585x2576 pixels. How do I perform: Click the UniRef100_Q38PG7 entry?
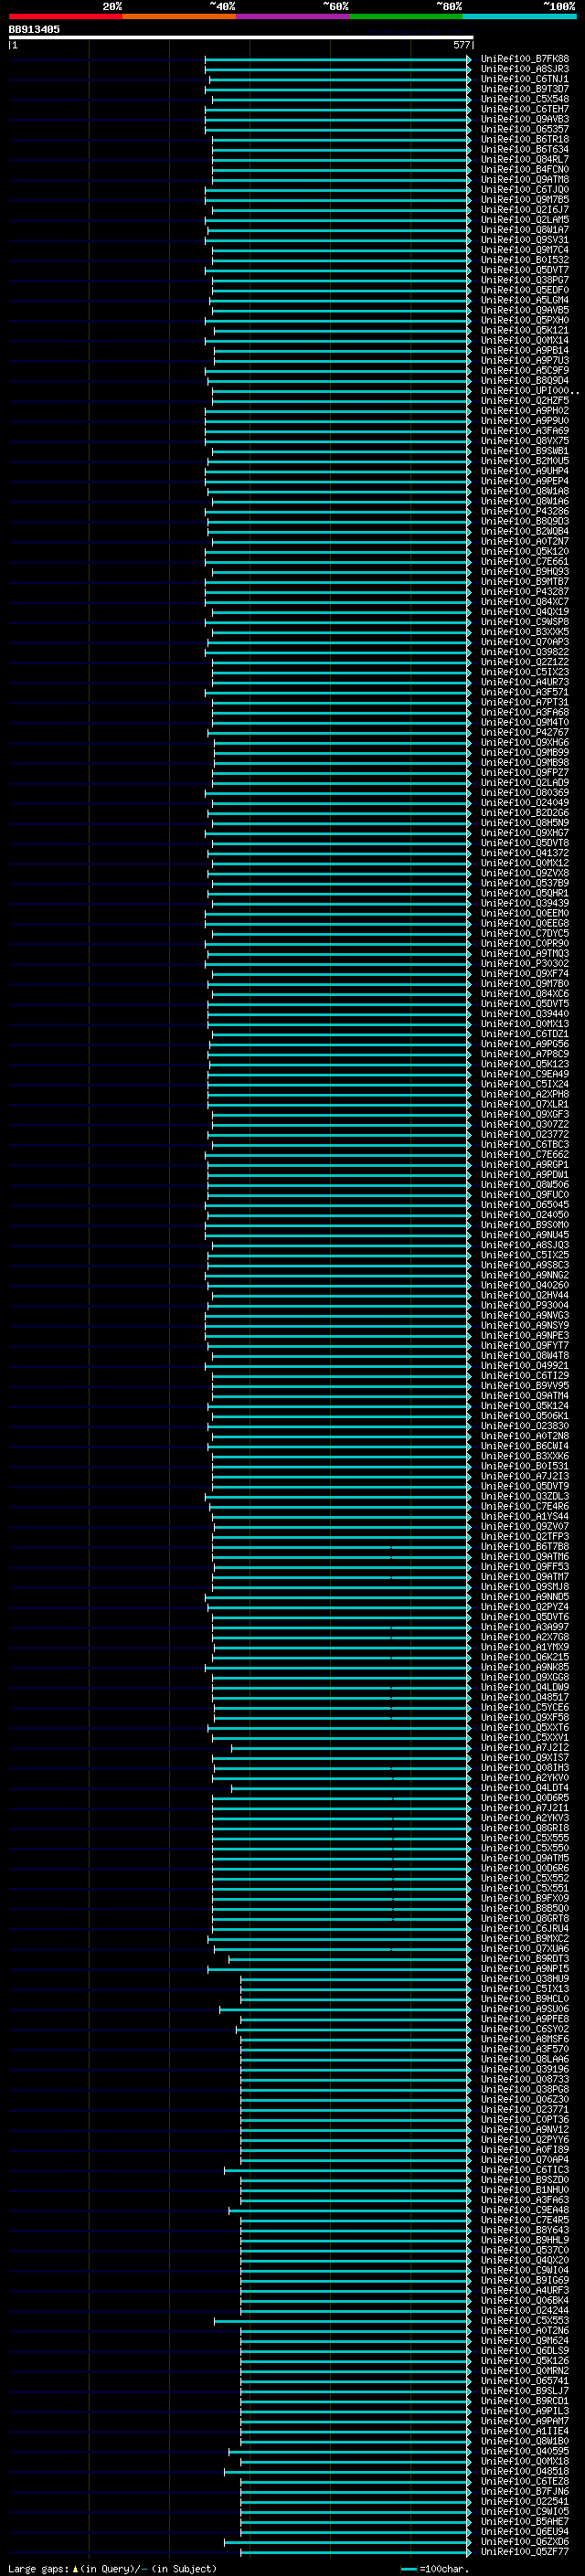524,280
